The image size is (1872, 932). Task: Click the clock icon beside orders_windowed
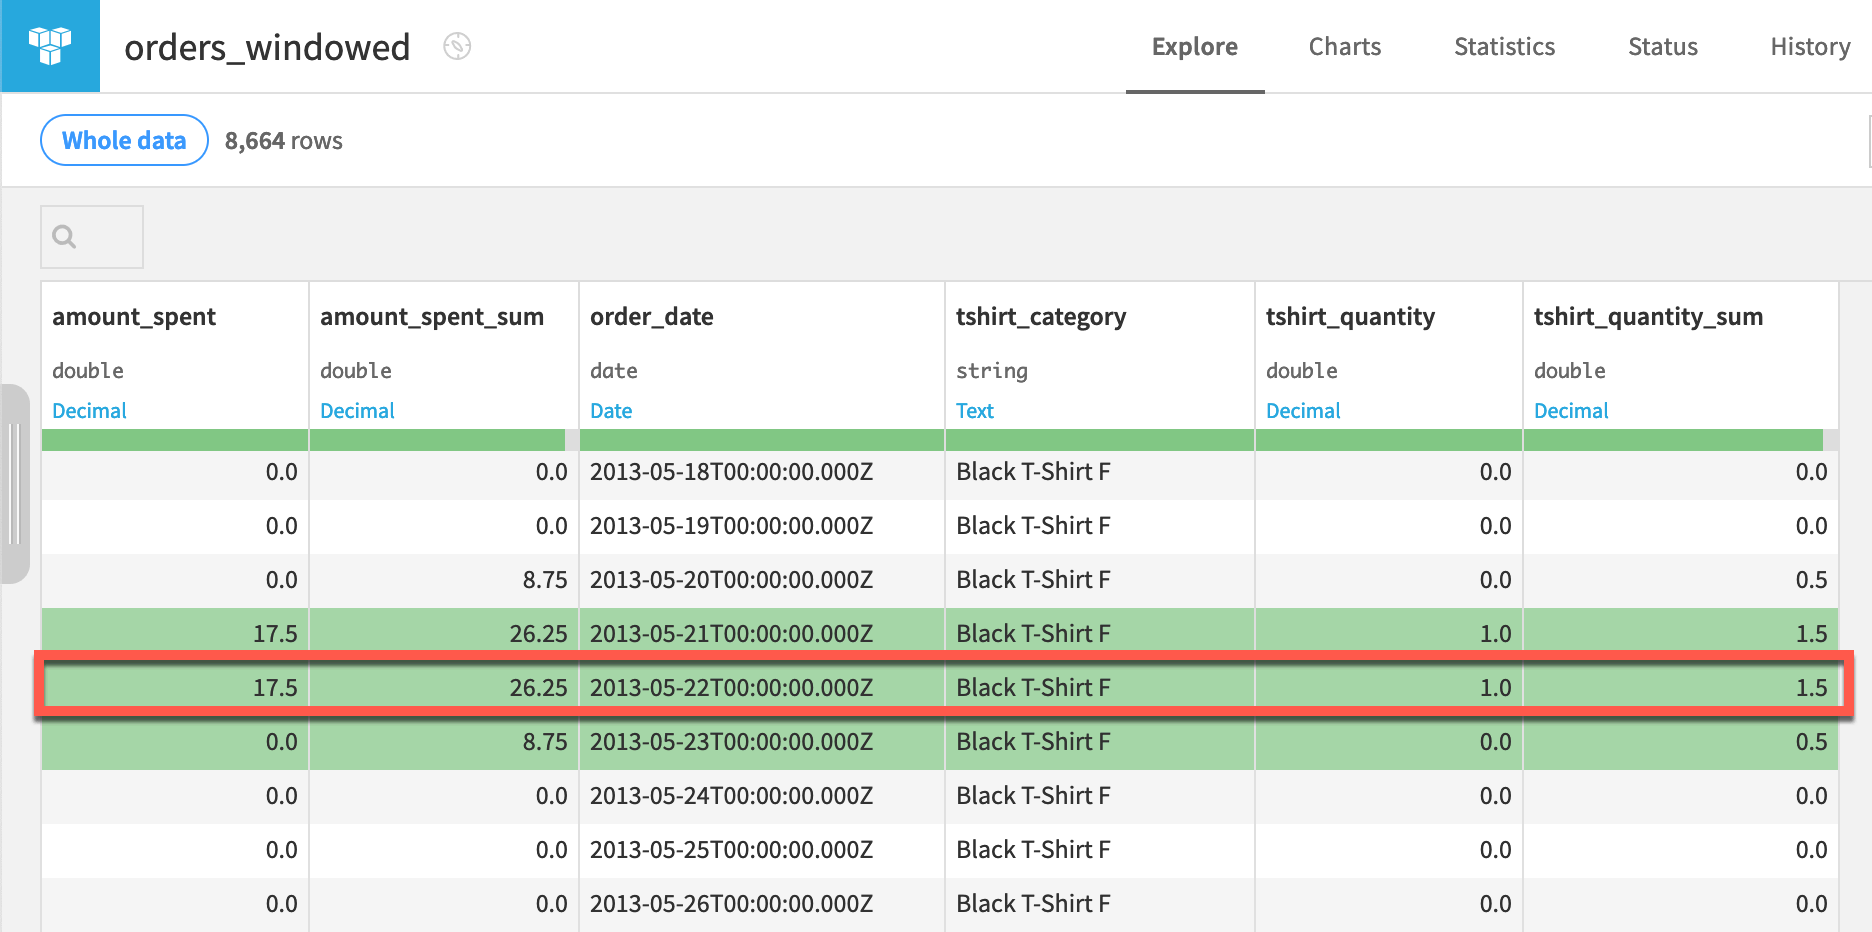coord(457,47)
